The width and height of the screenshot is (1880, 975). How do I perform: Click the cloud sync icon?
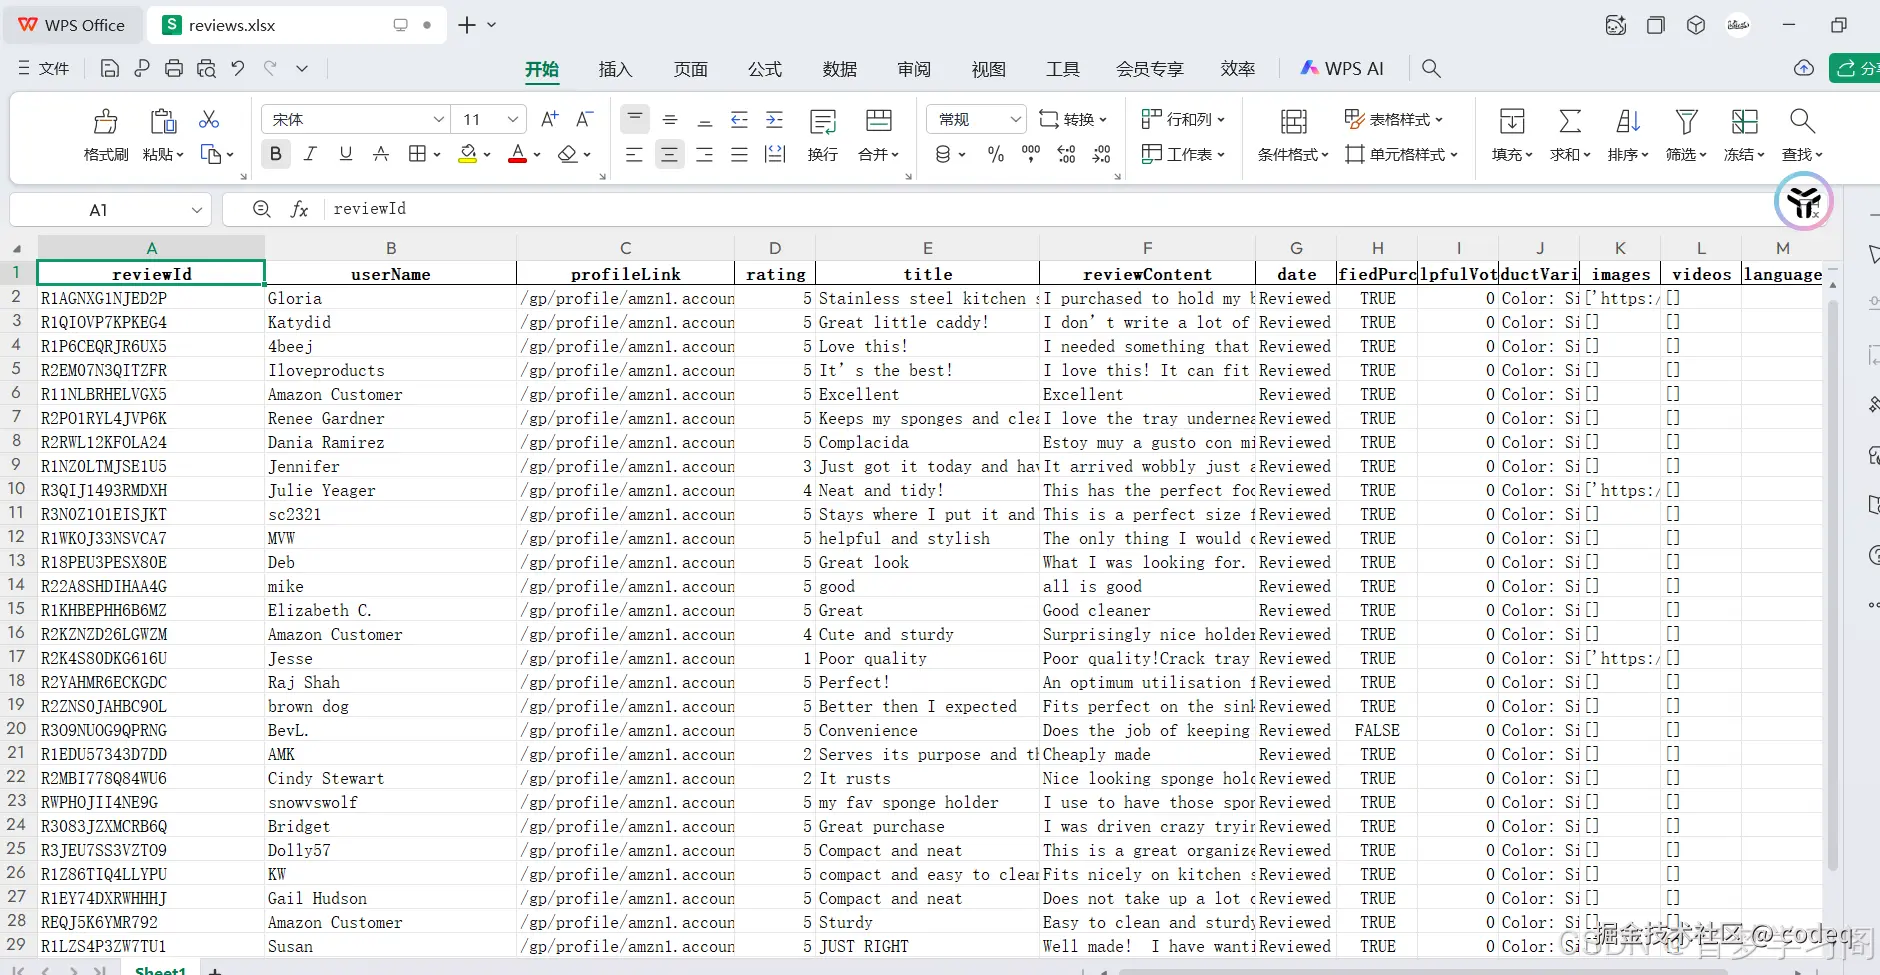[1804, 68]
